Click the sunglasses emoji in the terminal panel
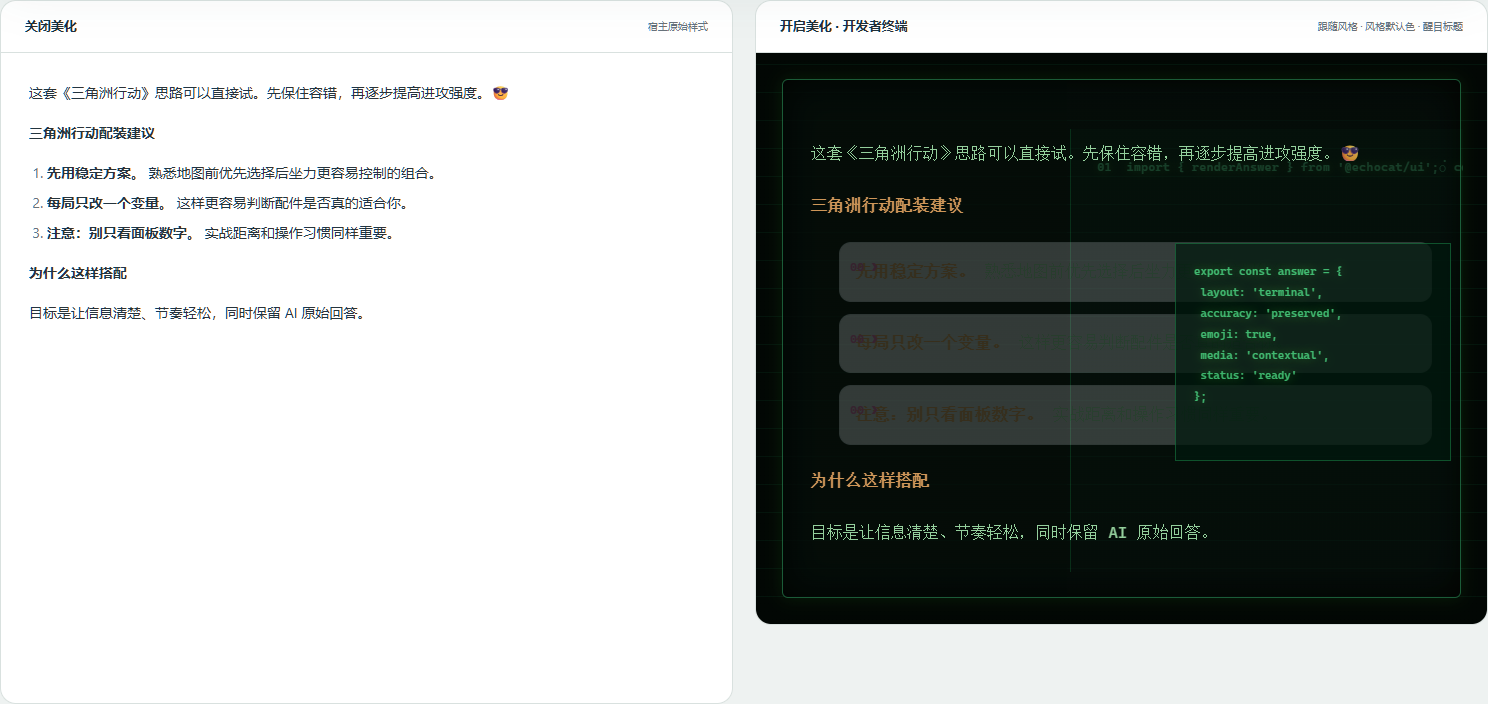 click(1350, 153)
